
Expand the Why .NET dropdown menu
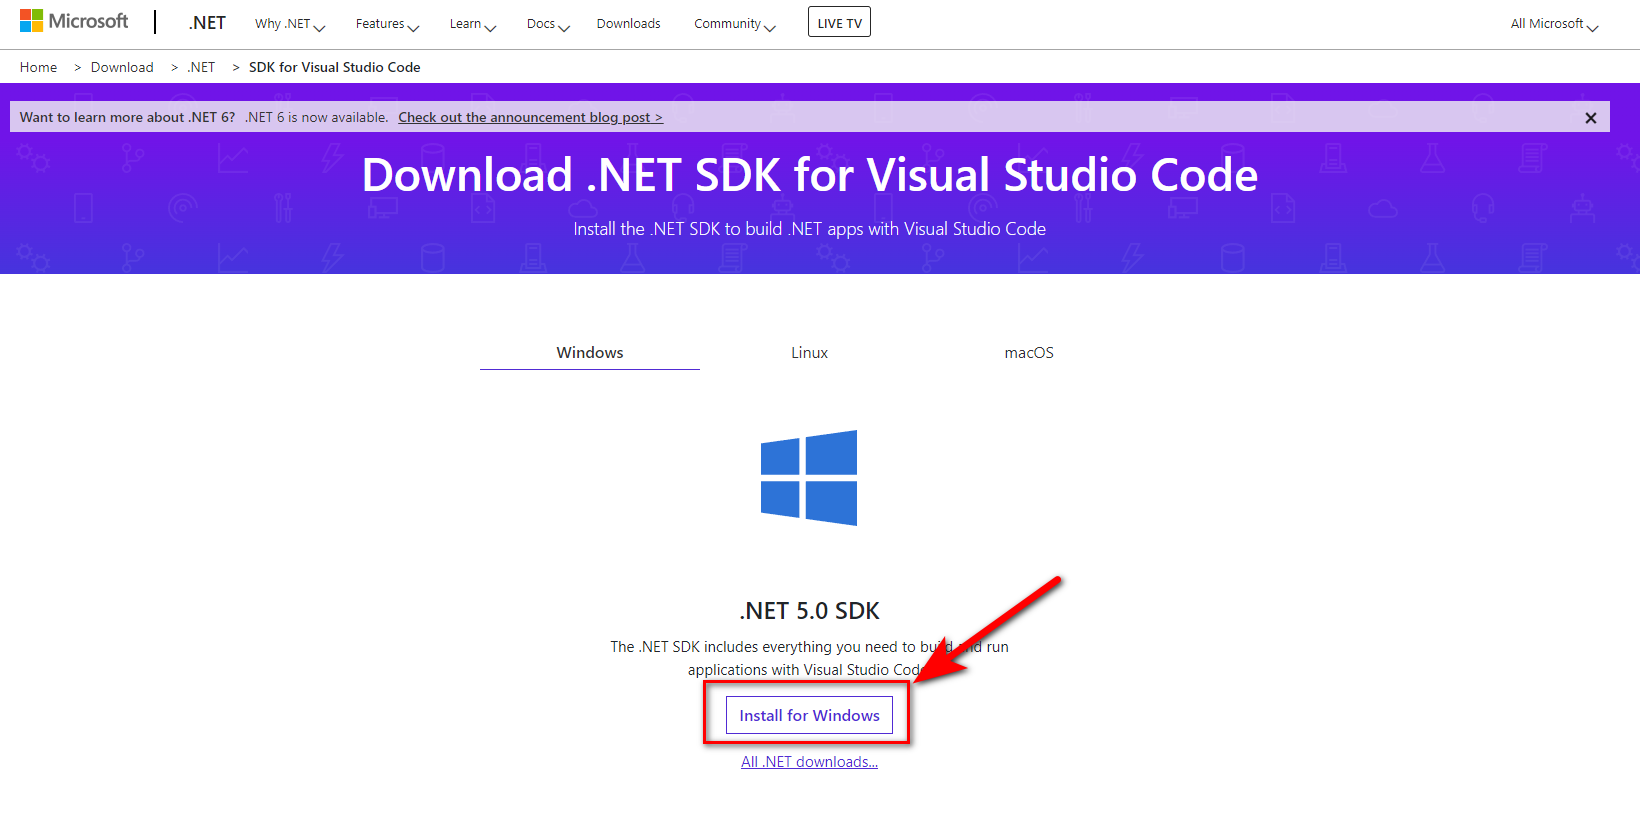point(290,24)
